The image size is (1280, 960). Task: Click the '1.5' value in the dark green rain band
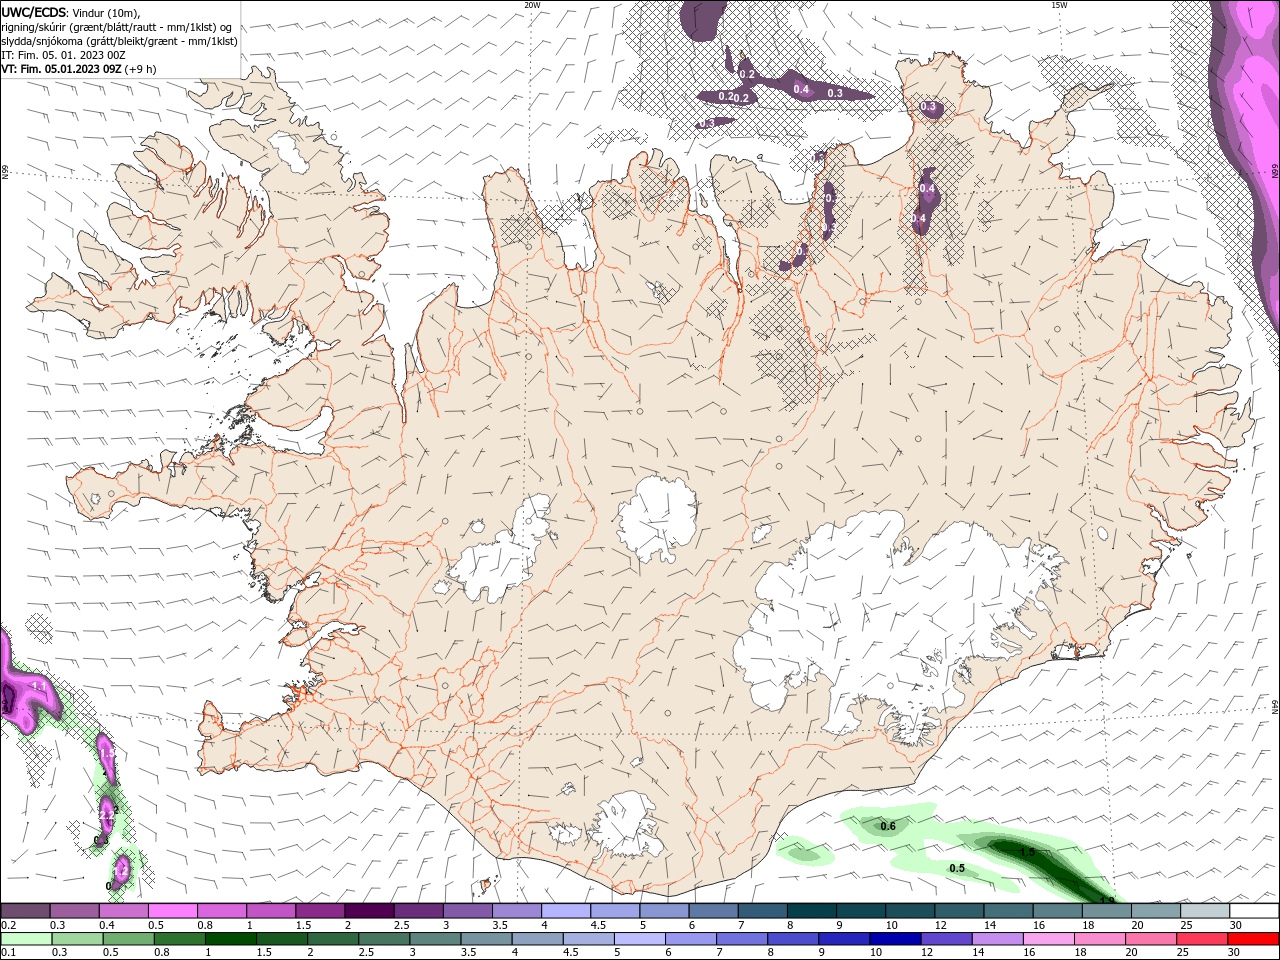point(1027,852)
